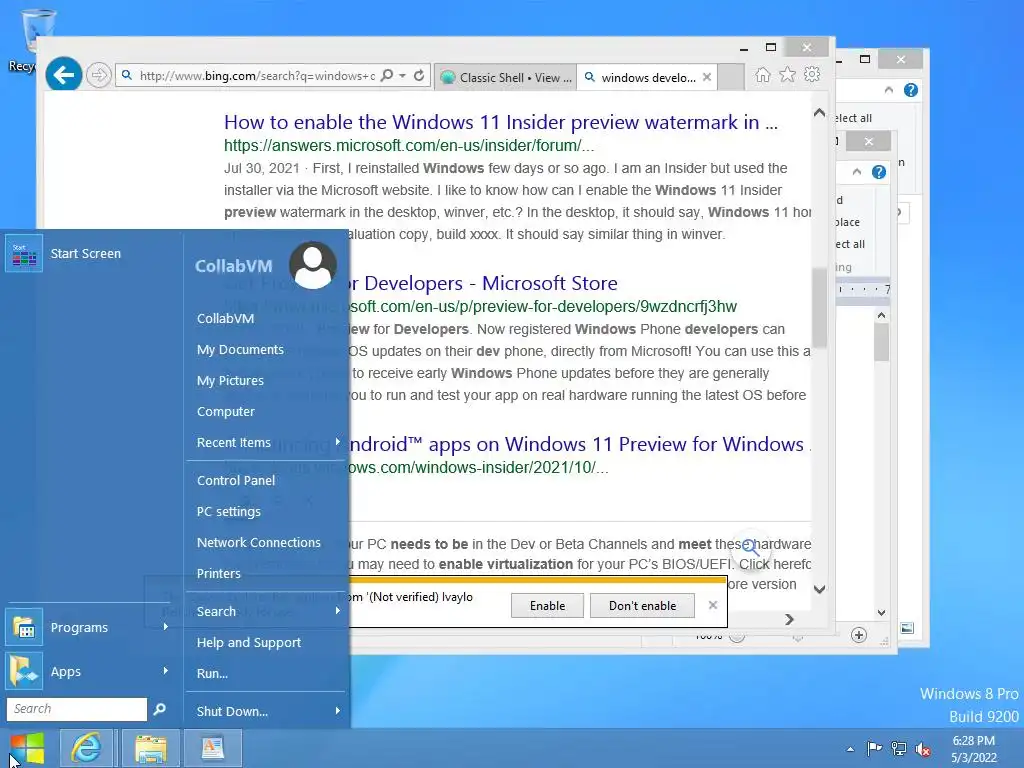Click the network tray icon
The width and height of the screenshot is (1024, 768).
(899, 749)
